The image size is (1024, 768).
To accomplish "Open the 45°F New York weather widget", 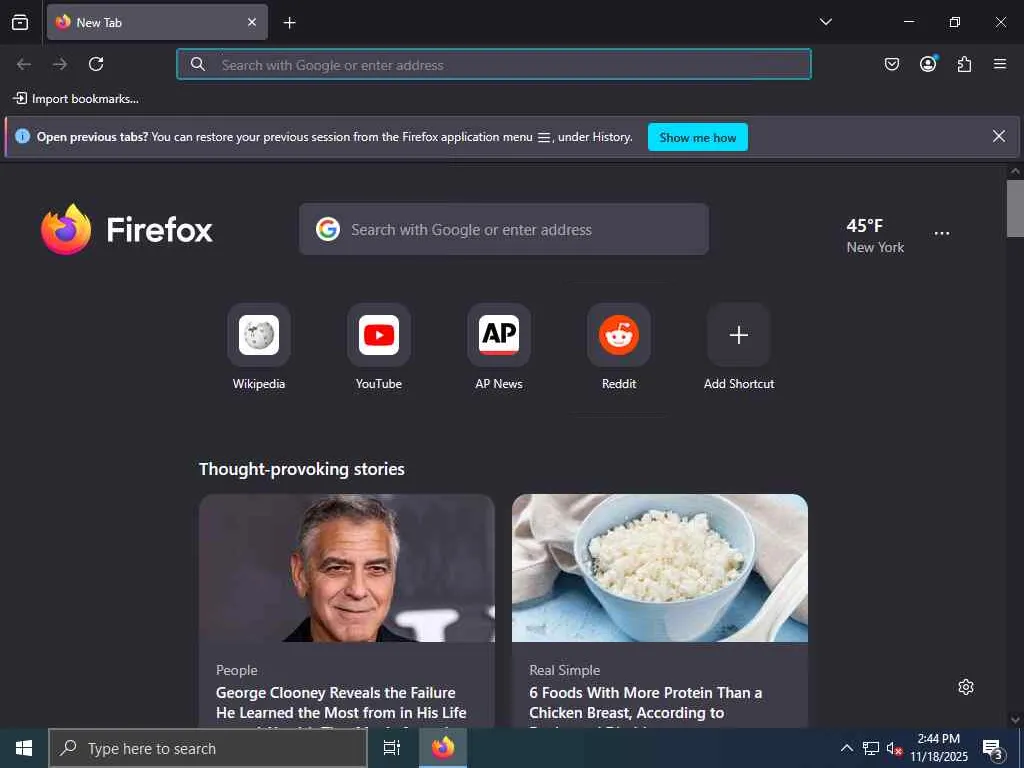I will point(875,236).
